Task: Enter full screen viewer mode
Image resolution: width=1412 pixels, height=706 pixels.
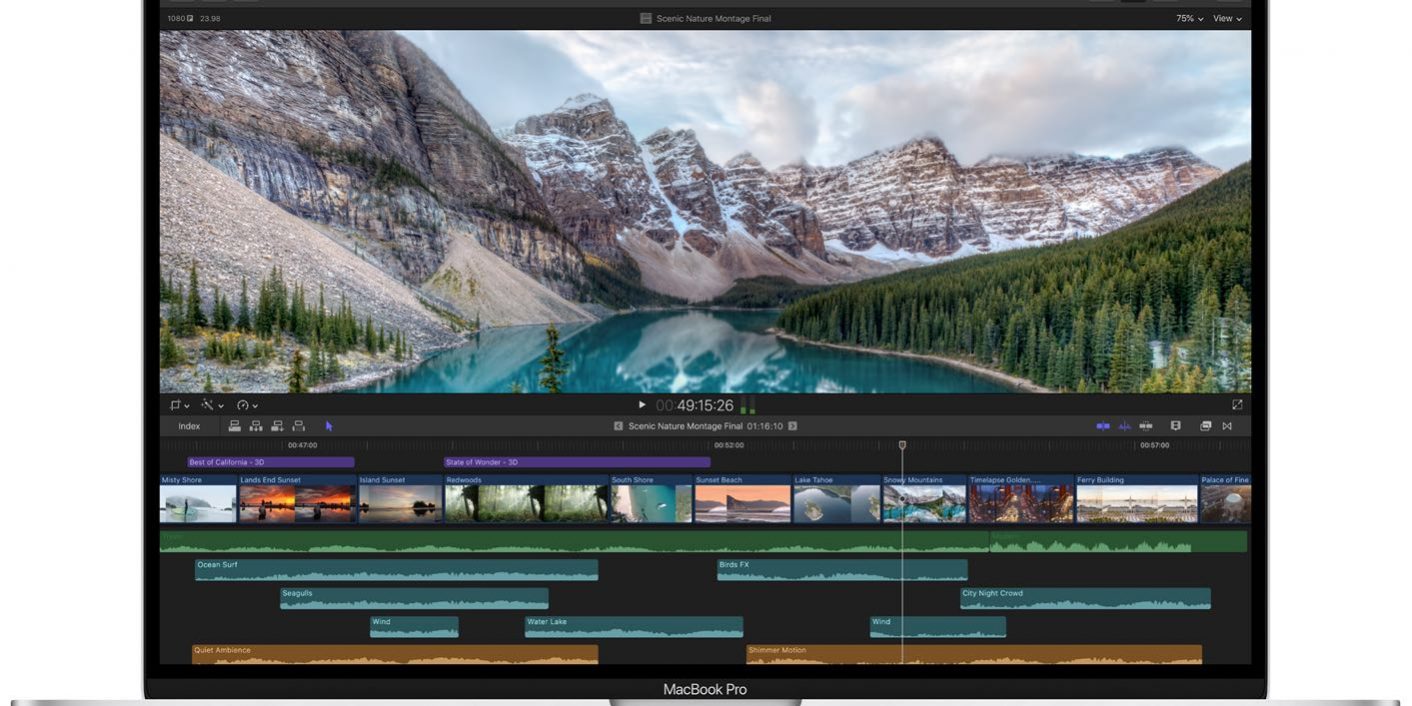Action: point(1237,405)
